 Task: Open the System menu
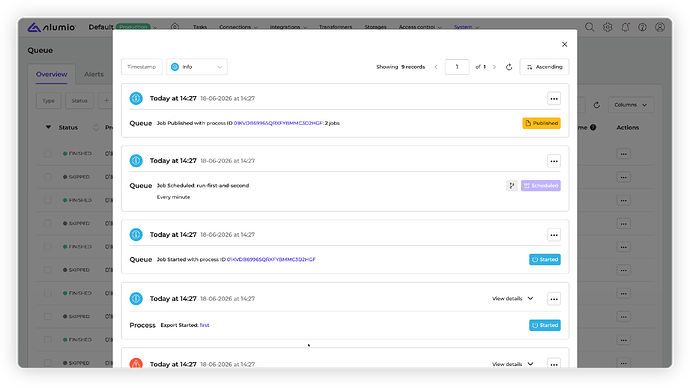[x=466, y=27]
